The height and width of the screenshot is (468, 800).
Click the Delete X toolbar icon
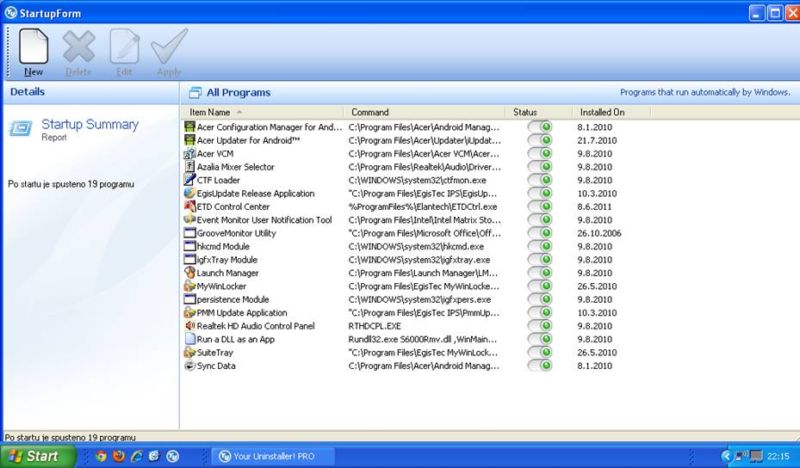coord(79,46)
